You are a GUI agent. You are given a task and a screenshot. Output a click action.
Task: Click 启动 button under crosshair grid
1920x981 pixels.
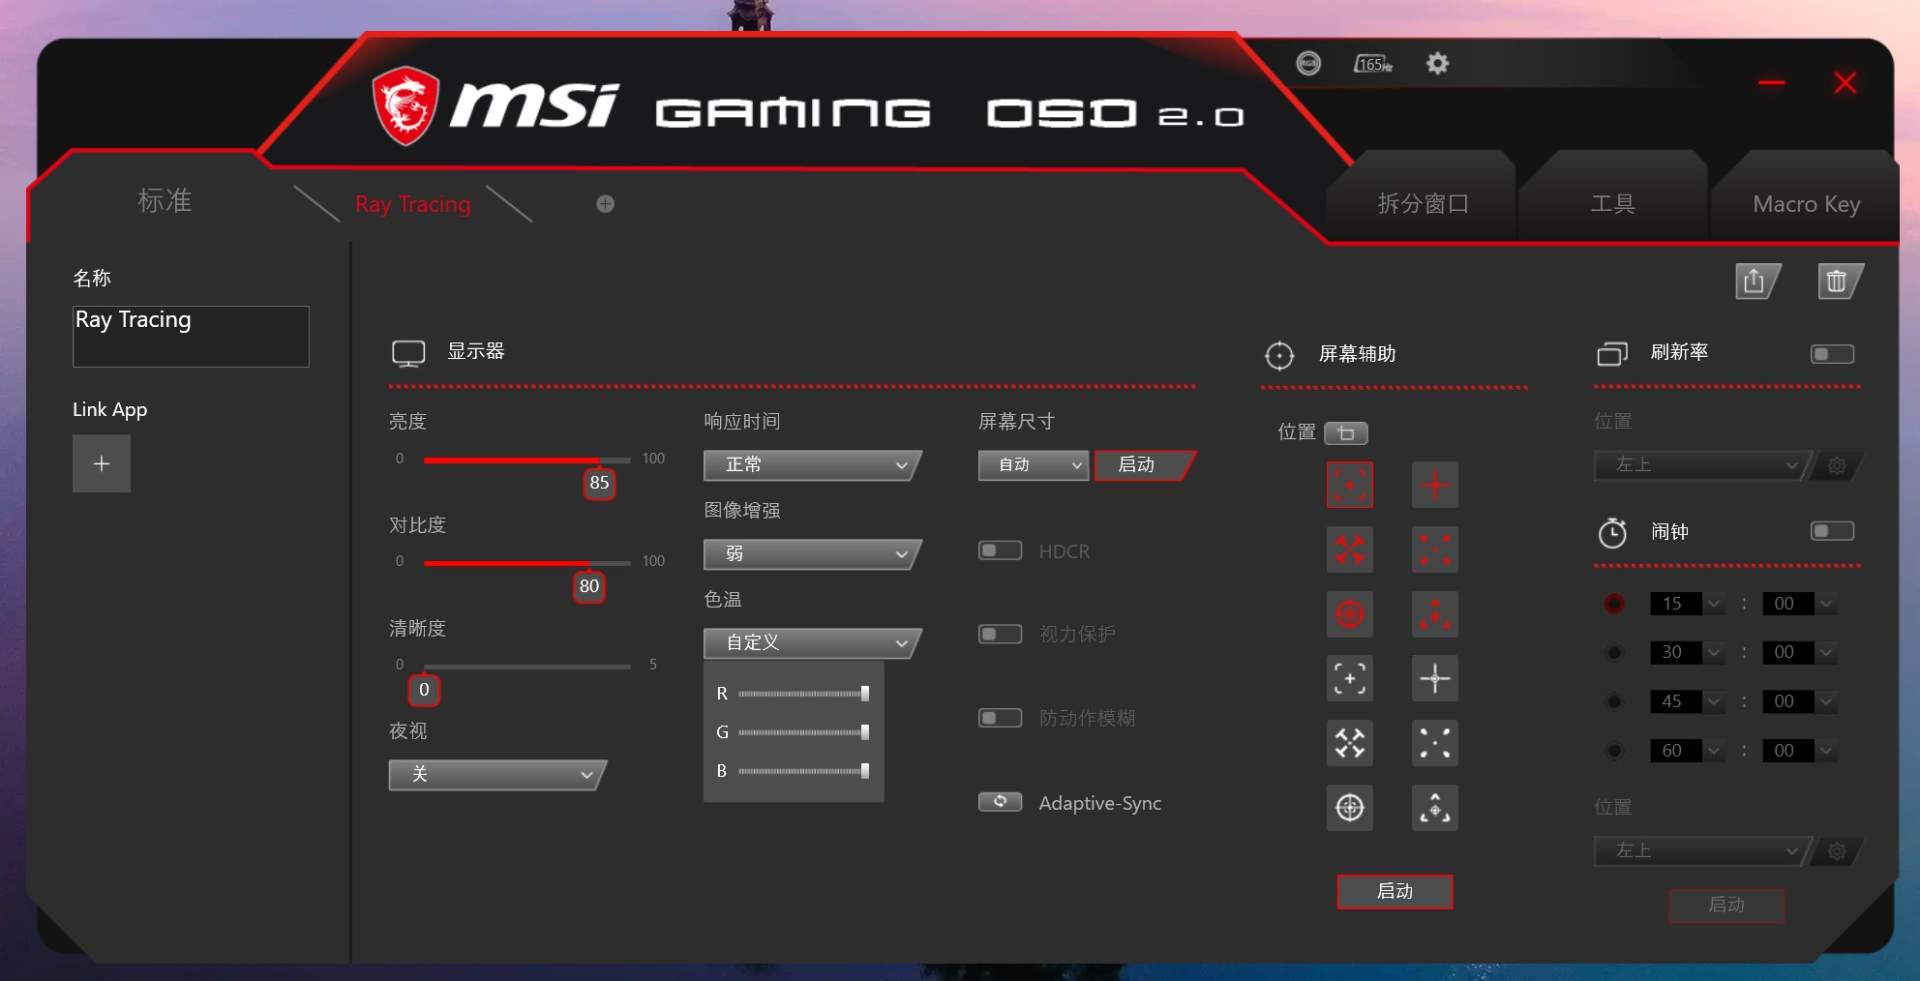pyautogui.click(x=1395, y=891)
